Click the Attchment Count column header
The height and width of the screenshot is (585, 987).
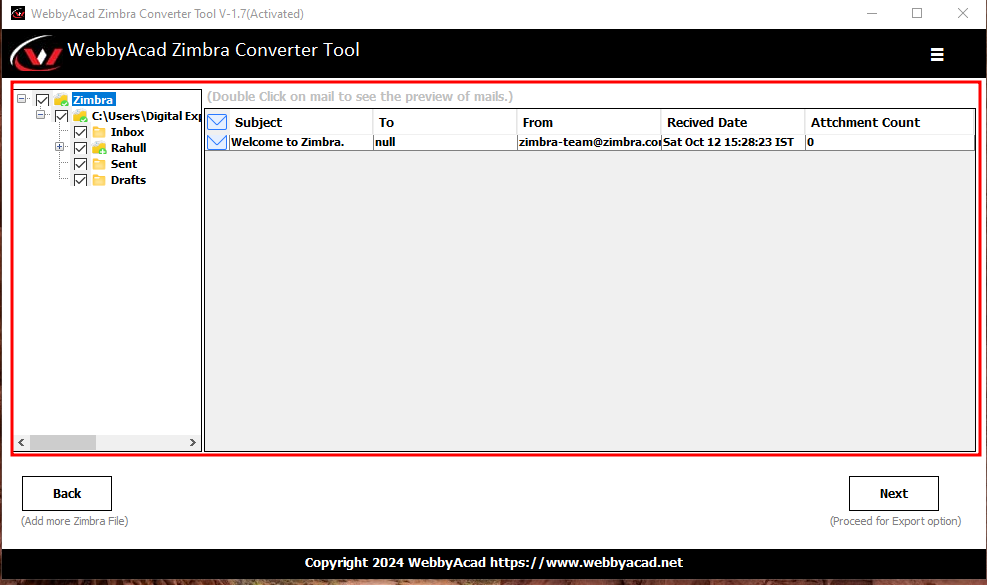(890, 122)
